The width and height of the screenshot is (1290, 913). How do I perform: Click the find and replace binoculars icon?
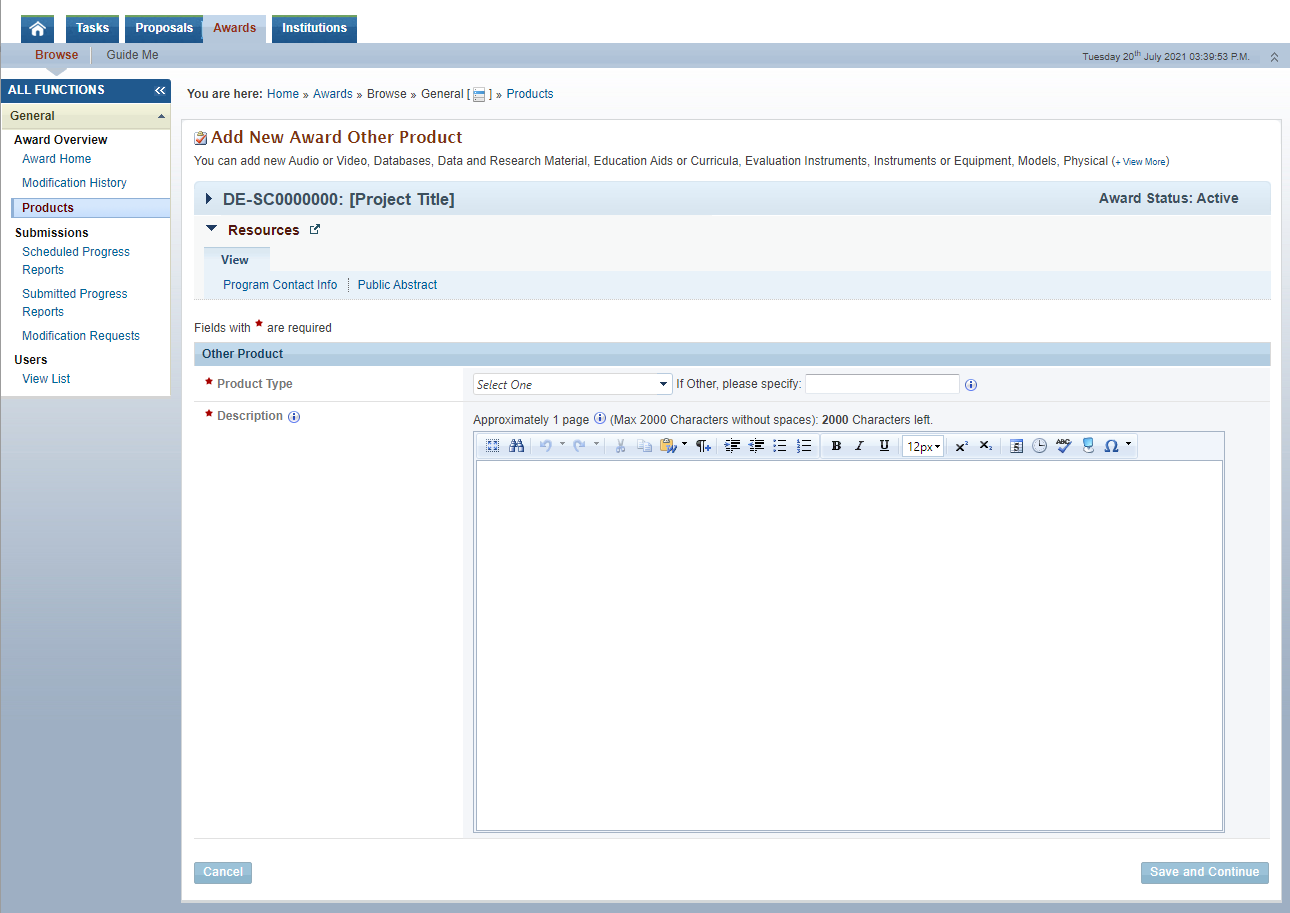tap(516, 446)
